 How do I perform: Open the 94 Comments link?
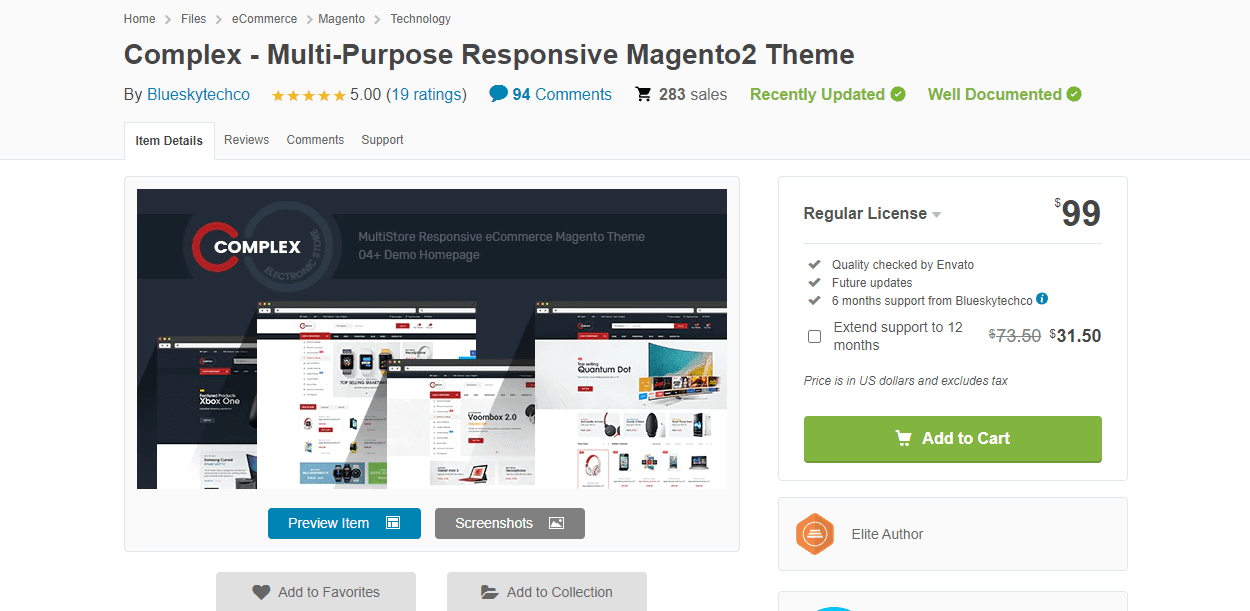pyautogui.click(x=562, y=95)
